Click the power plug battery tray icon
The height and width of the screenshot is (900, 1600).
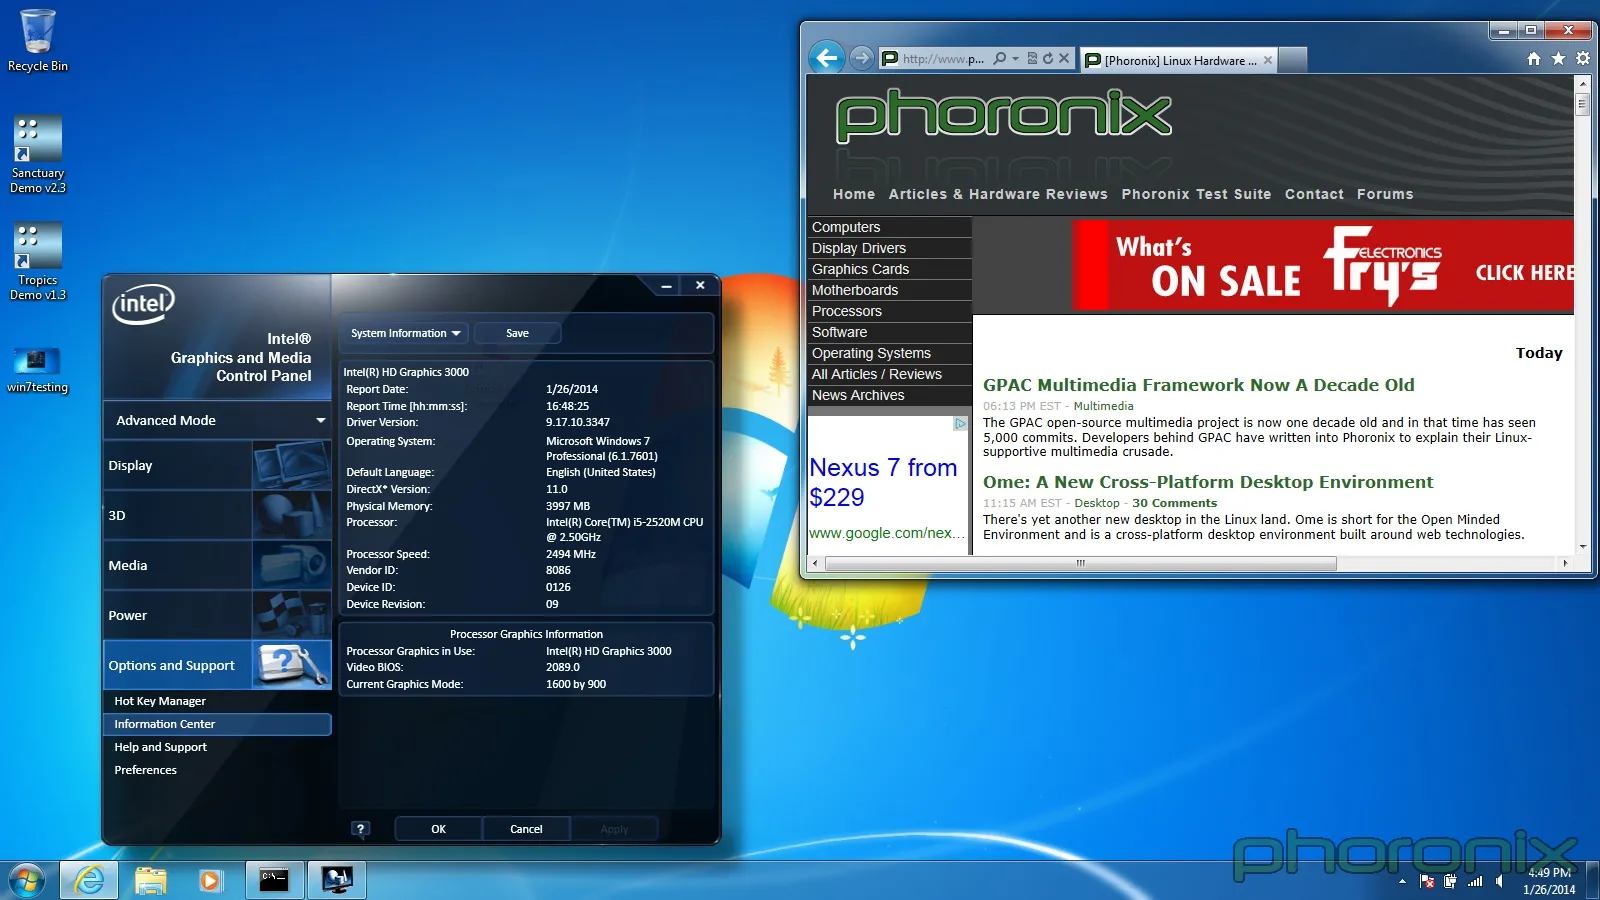pos(1450,882)
